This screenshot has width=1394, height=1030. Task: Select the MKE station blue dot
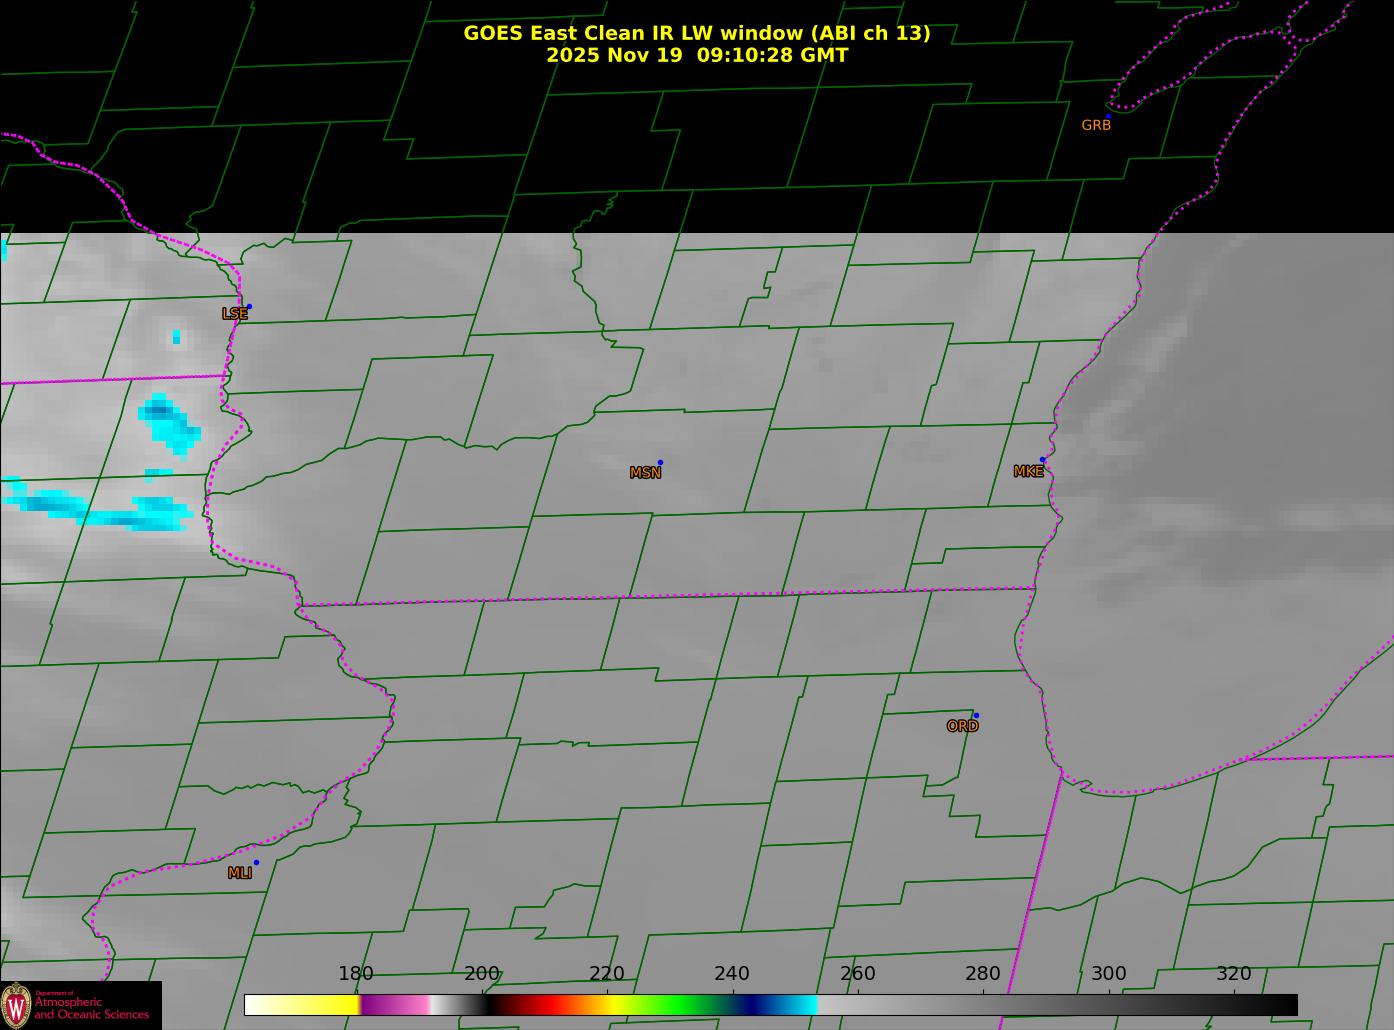click(1042, 460)
